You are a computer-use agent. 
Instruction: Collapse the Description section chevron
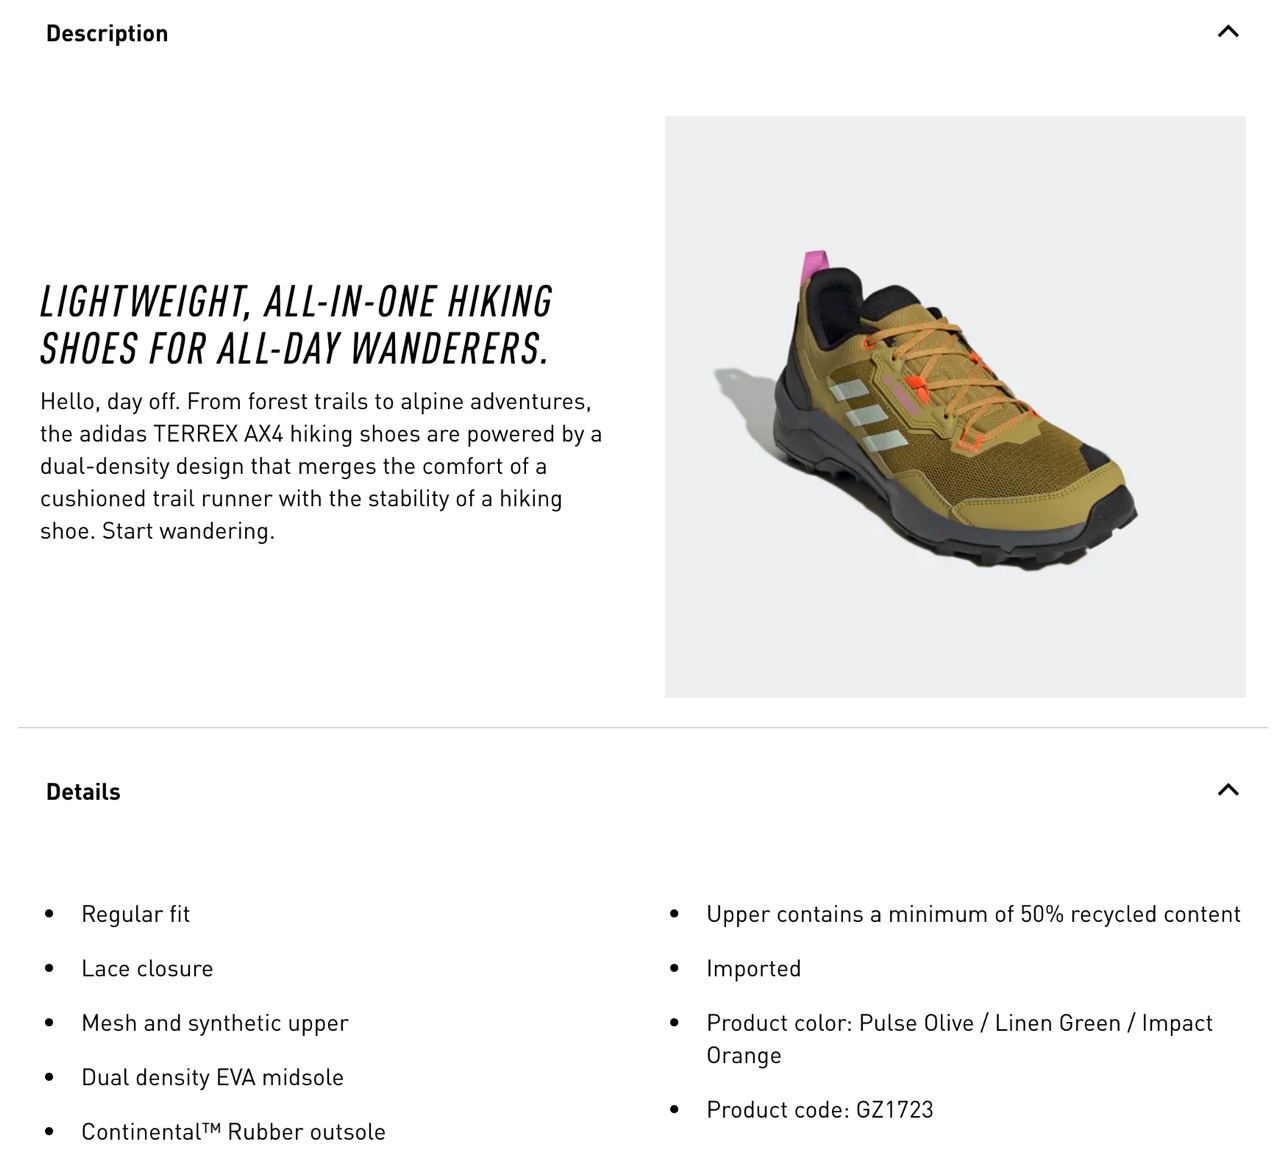(1228, 32)
